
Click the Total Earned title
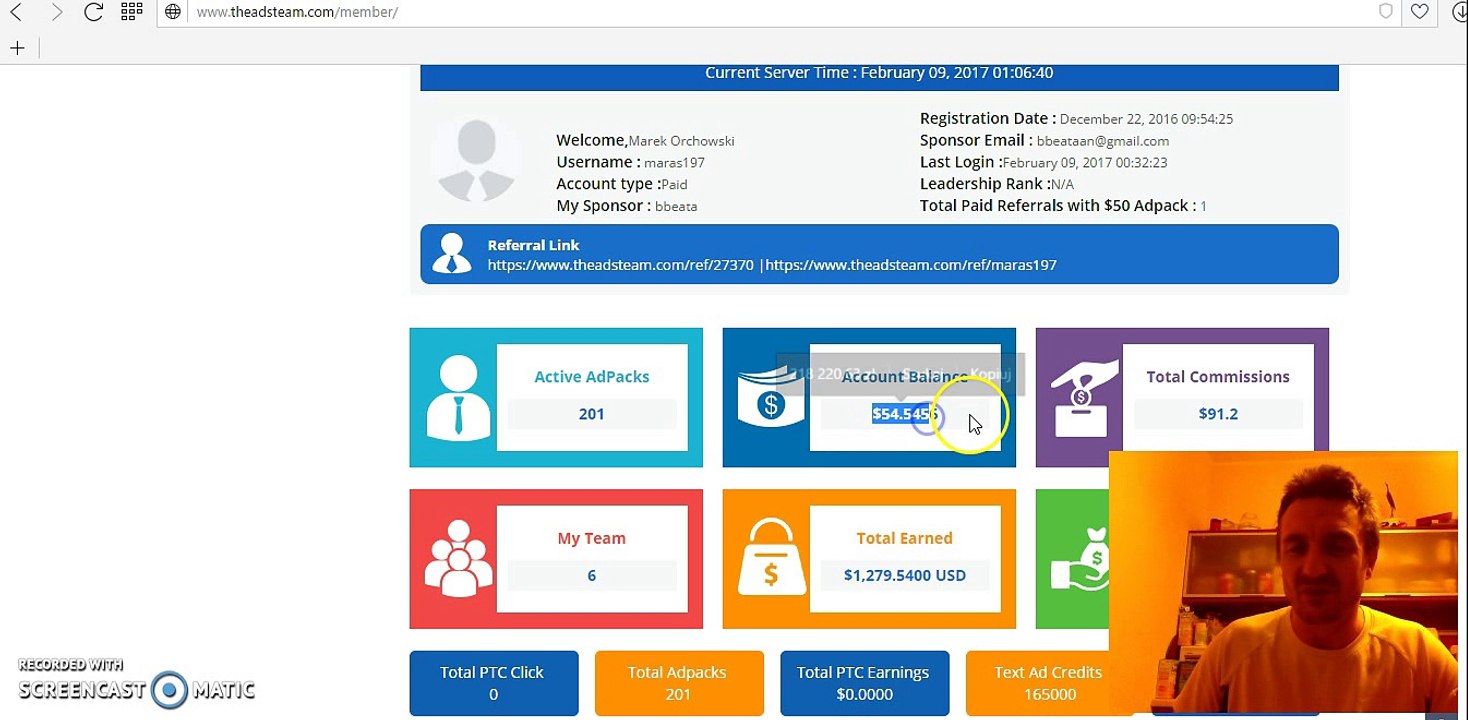(905, 538)
